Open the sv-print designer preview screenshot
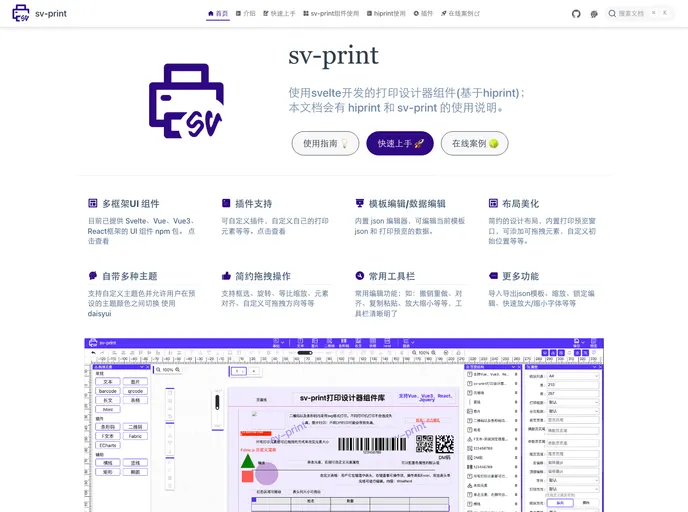Screen dimensions: 688x512 pyautogui.click(x=344, y=425)
